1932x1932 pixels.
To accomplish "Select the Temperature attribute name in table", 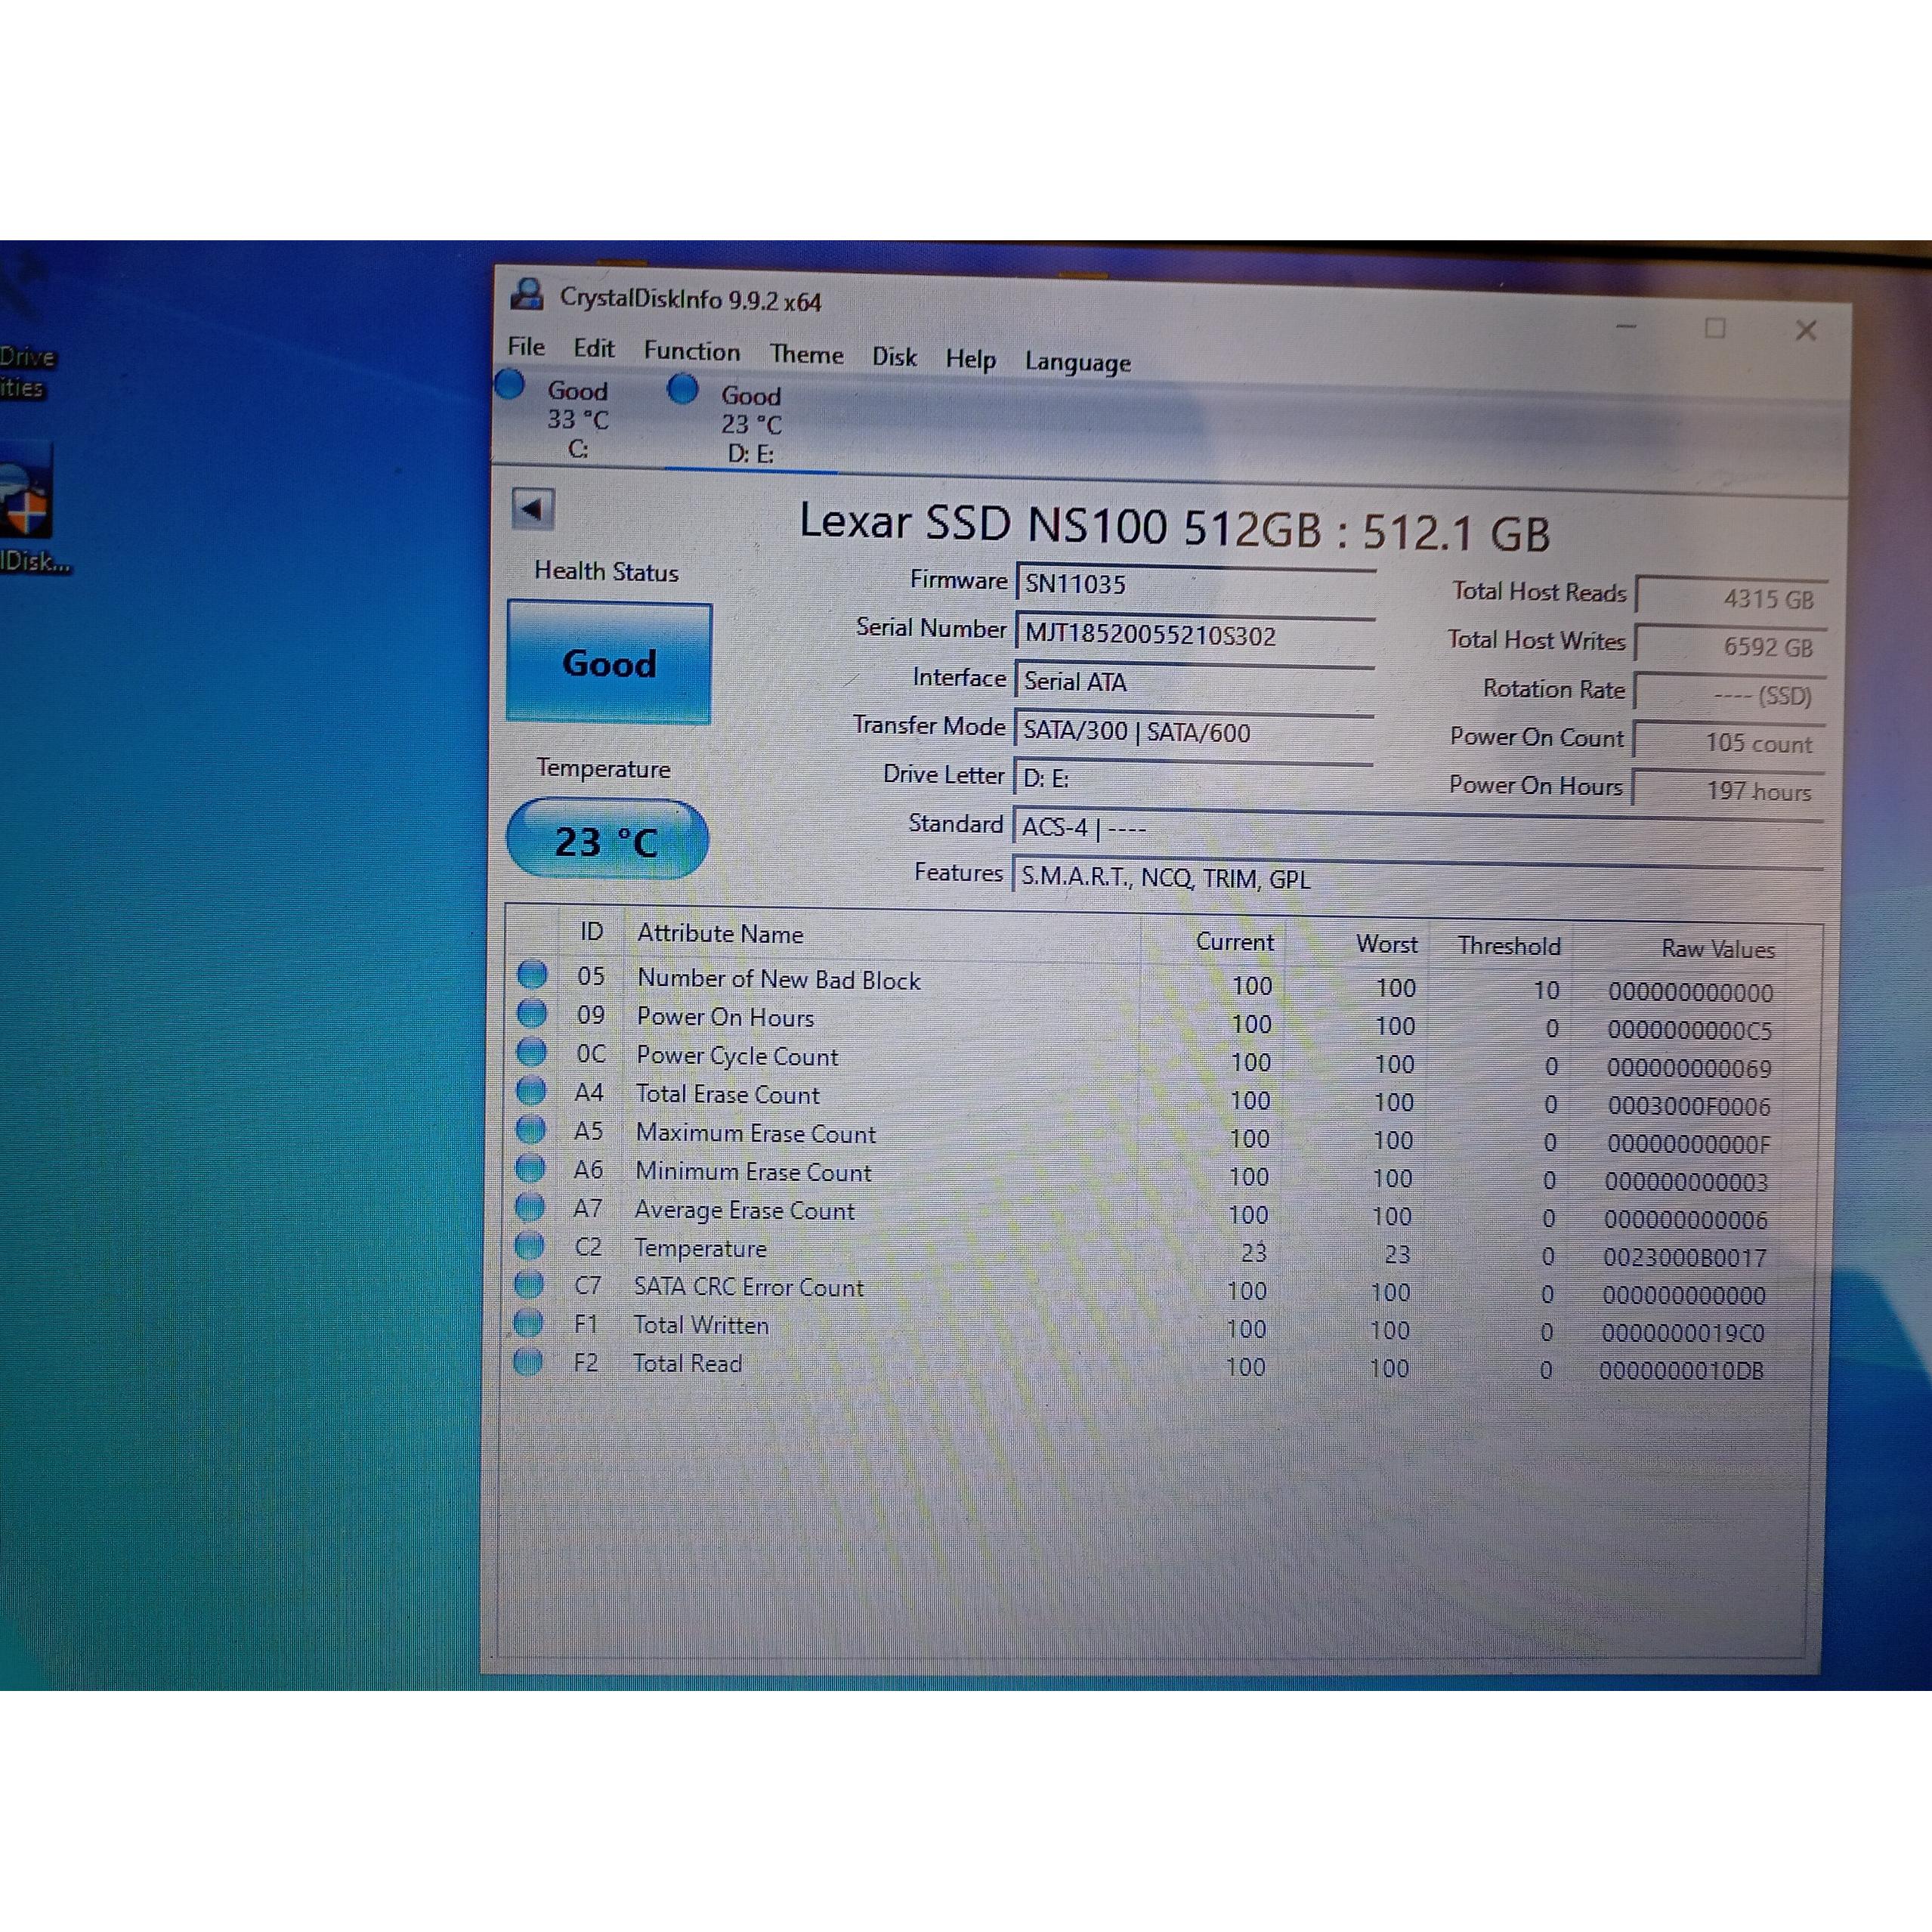I will (x=700, y=1249).
